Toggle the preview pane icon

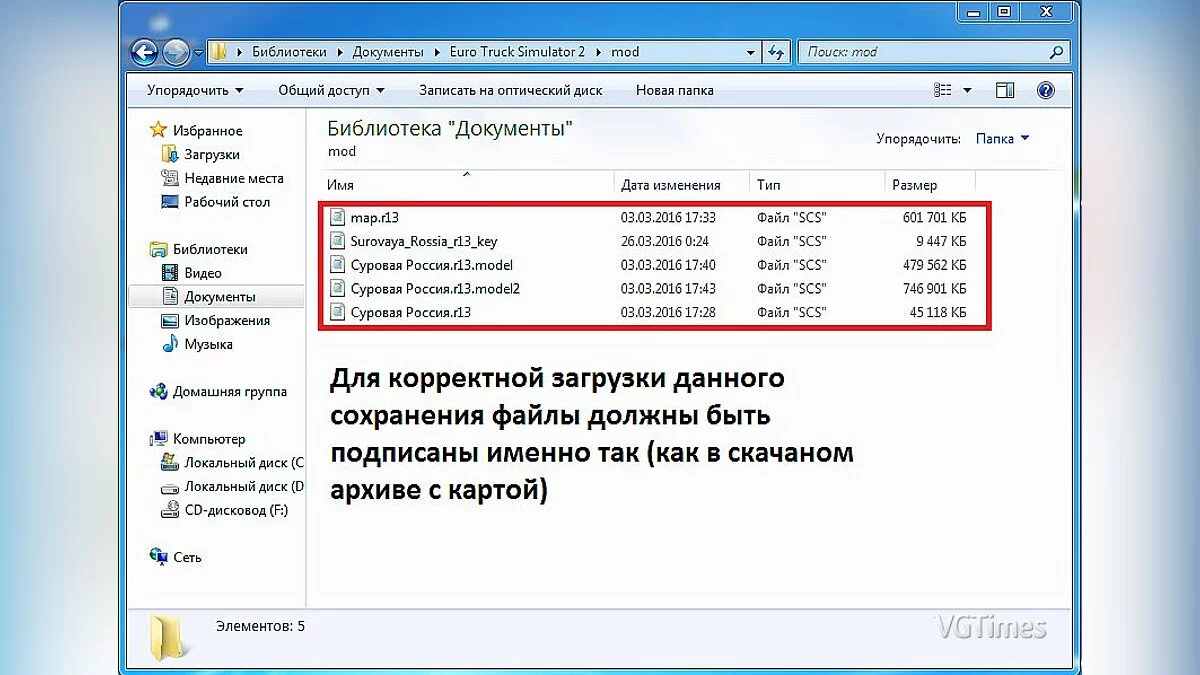pos(1005,90)
